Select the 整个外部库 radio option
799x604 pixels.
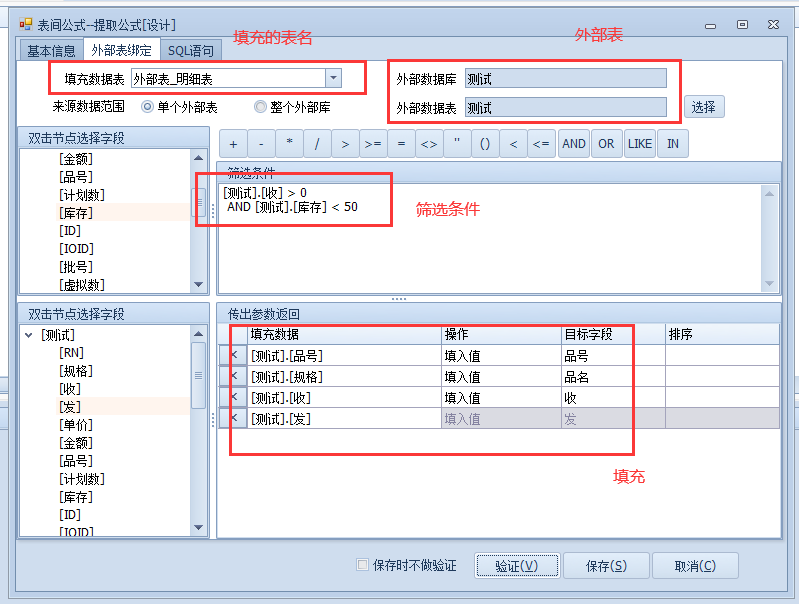click(x=261, y=107)
